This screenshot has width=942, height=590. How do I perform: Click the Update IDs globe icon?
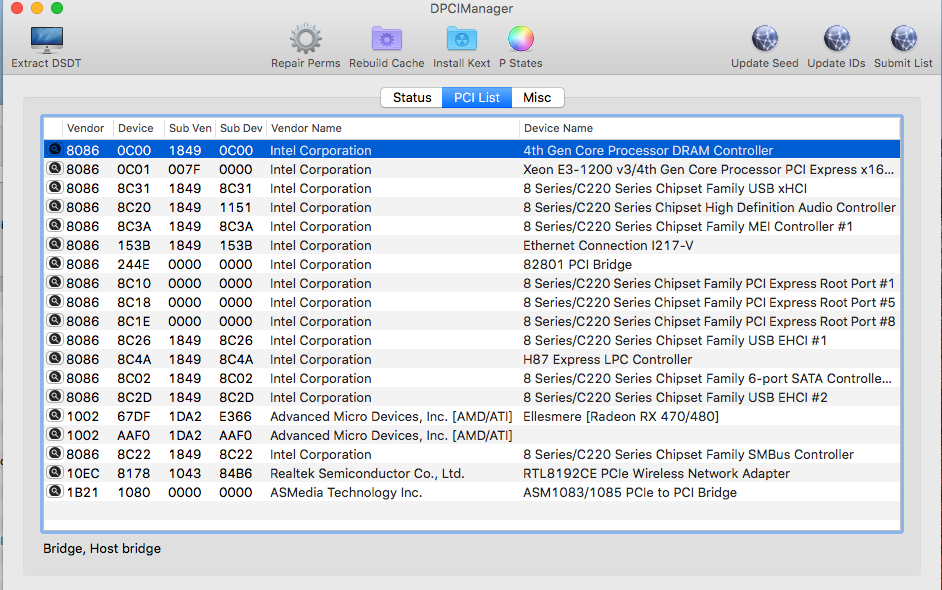tap(836, 39)
